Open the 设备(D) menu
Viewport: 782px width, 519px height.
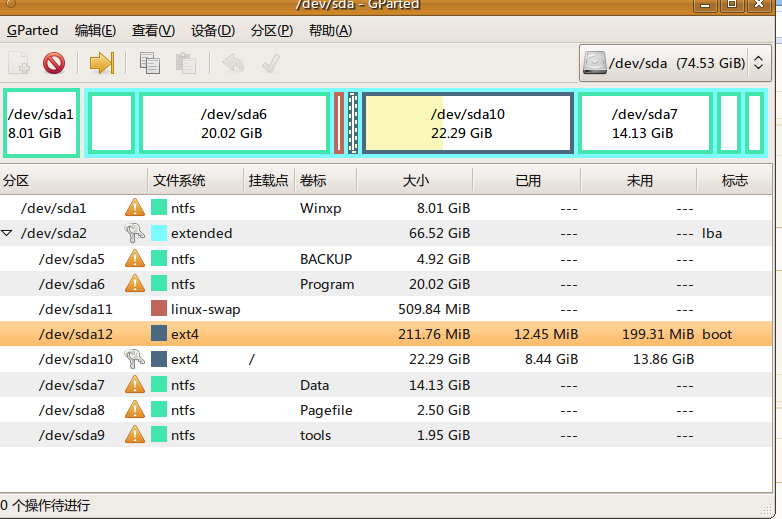[x=213, y=30]
